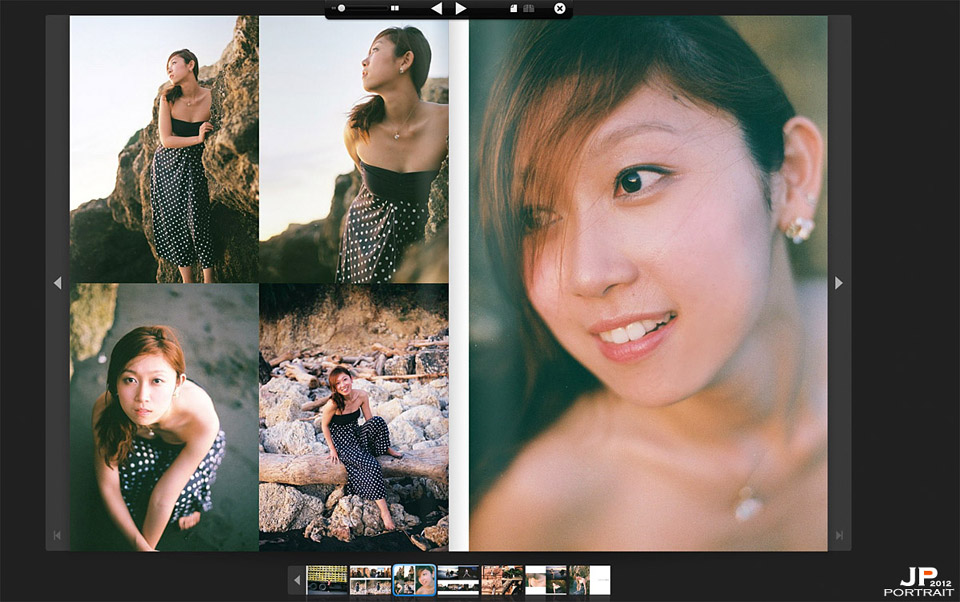Screen dimensions: 960x602
Task: Click the thumbnail grid icon beside the zoom slider
Action: [395, 9]
